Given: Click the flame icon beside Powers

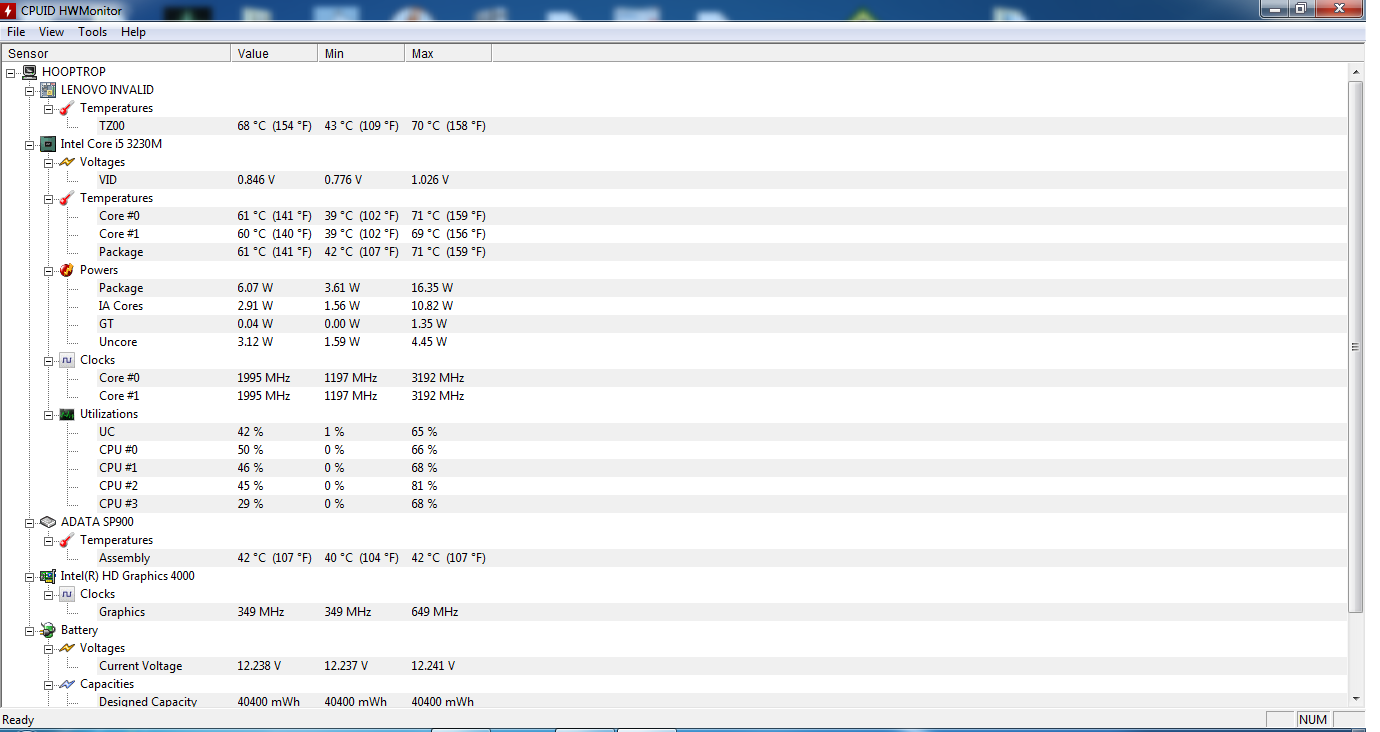Looking at the screenshot, I should pyautogui.click(x=67, y=270).
